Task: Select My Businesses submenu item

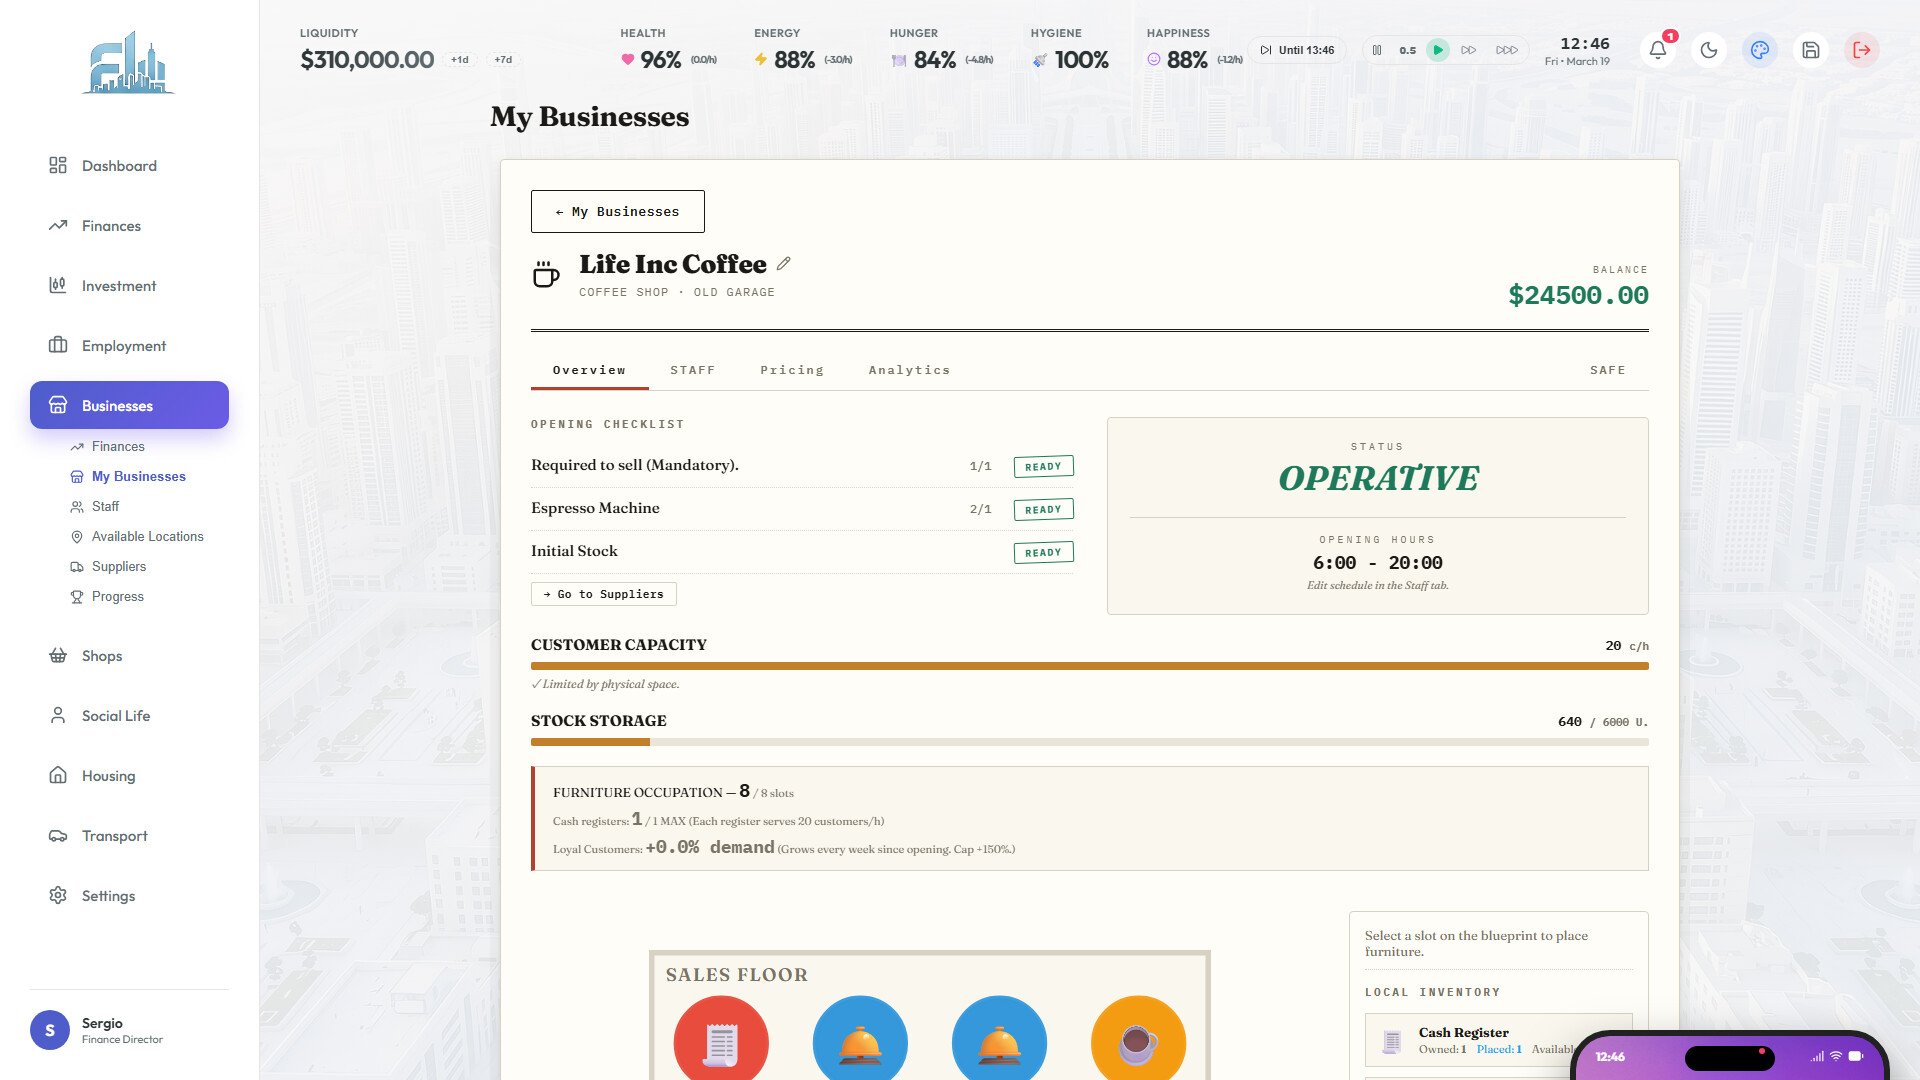Action: (x=138, y=476)
